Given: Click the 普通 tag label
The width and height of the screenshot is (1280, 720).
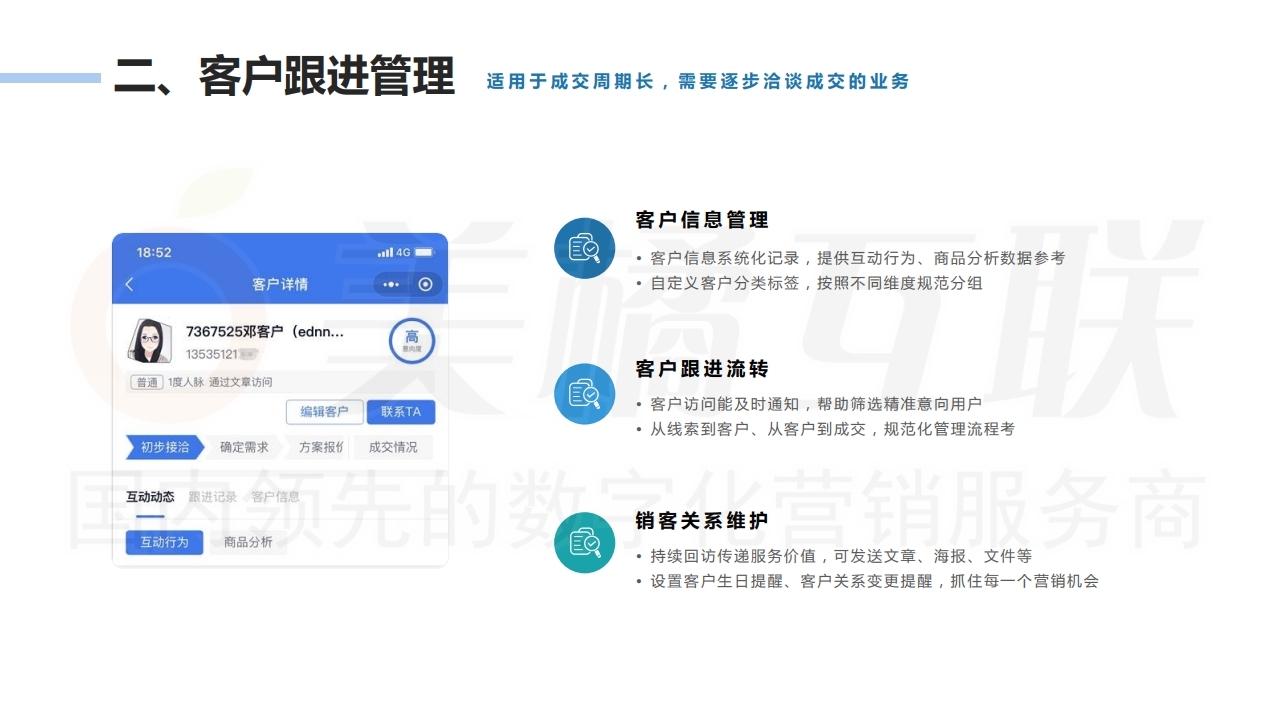Looking at the screenshot, I should (147, 382).
